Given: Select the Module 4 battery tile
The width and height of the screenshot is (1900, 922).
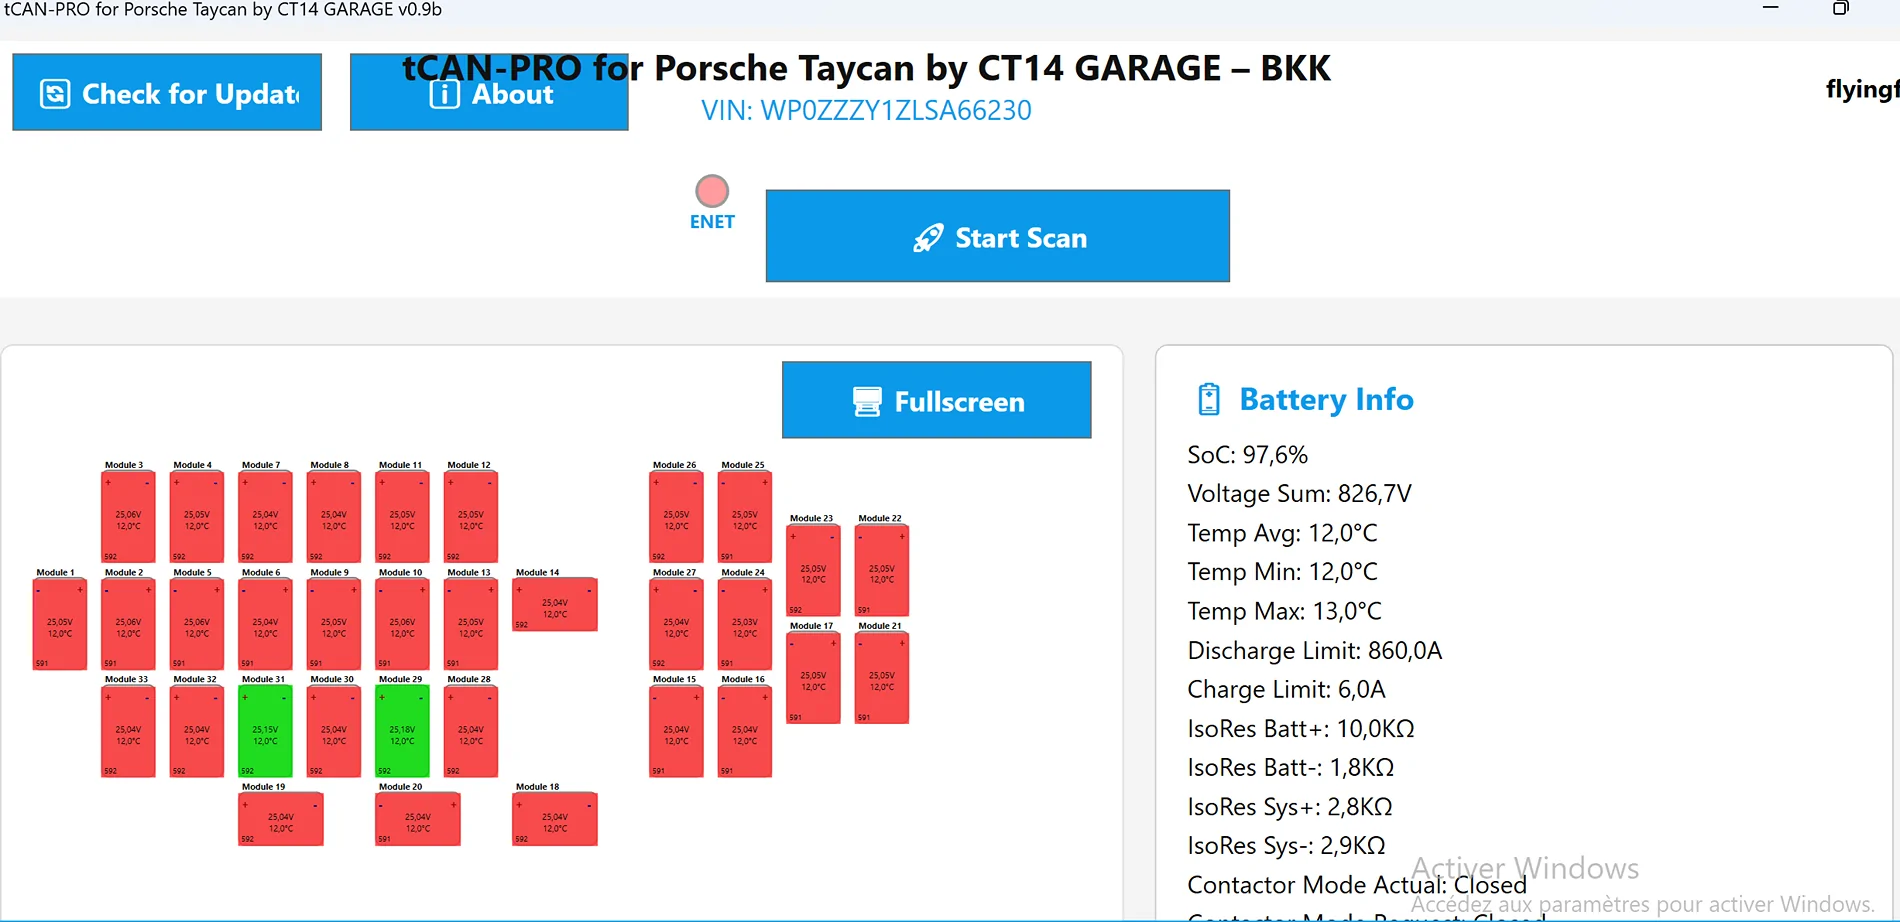Looking at the screenshot, I should point(197,517).
